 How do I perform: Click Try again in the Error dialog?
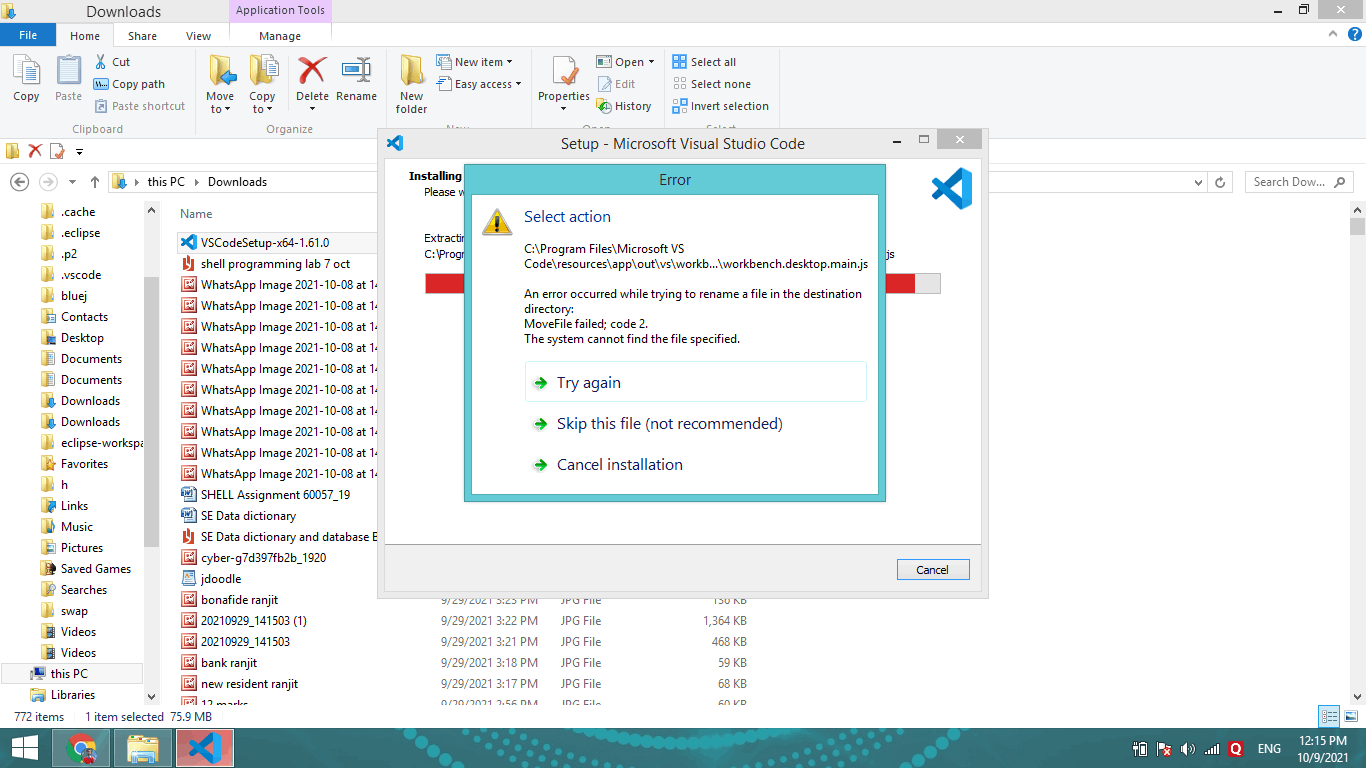pyautogui.click(x=695, y=382)
